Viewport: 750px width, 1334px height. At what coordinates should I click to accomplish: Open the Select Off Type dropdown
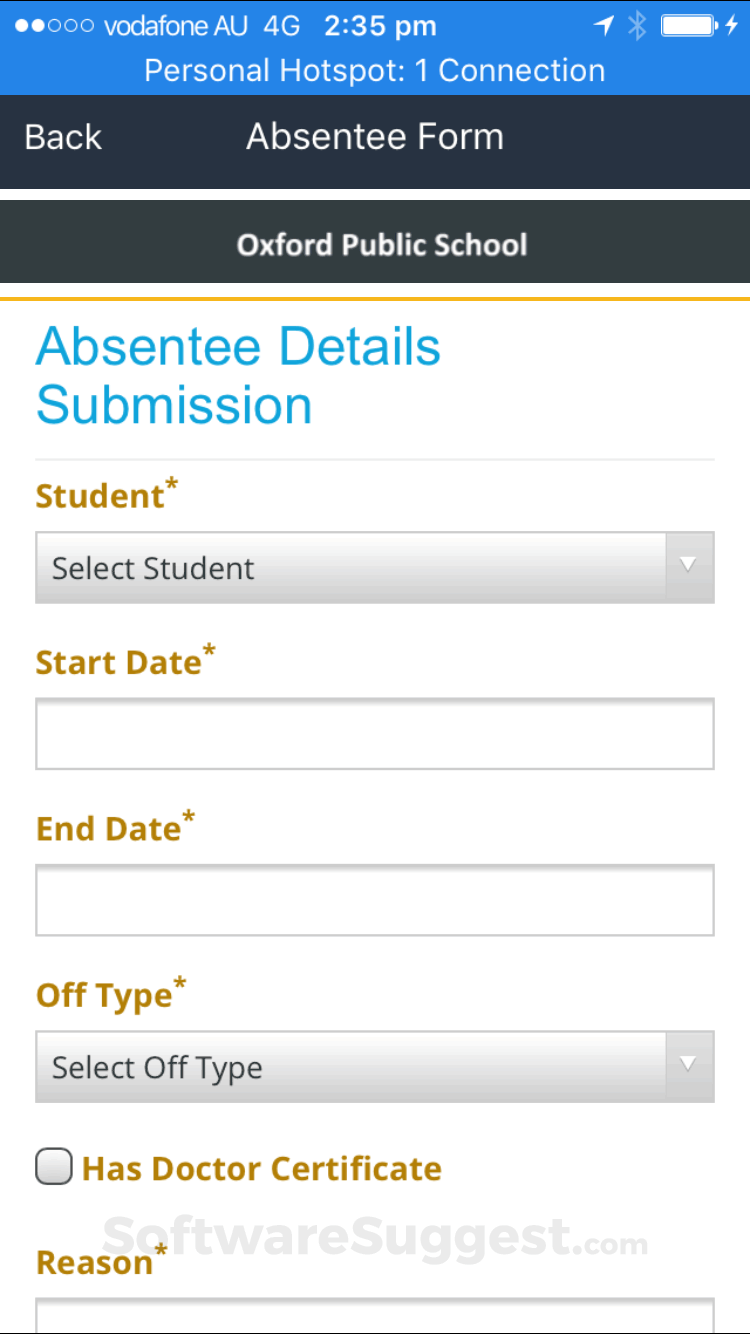click(350, 1067)
